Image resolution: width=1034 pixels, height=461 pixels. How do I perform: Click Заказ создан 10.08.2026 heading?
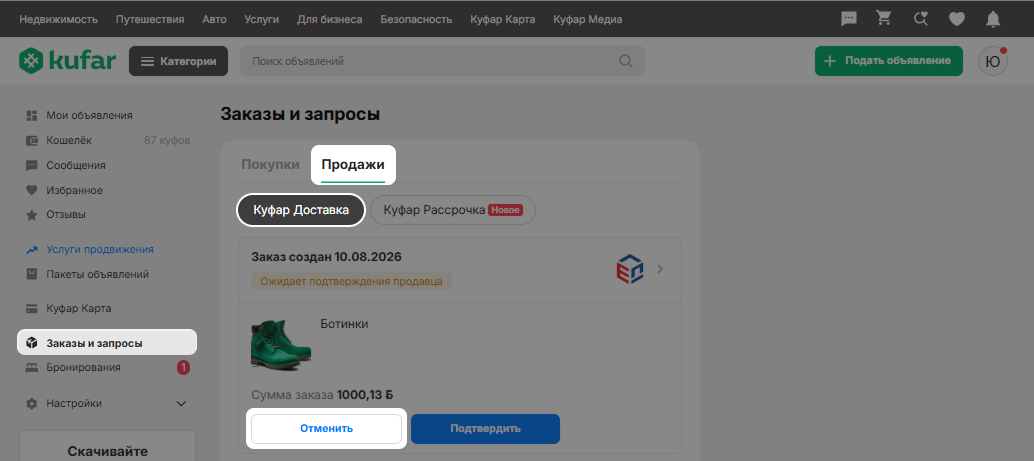(326, 257)
